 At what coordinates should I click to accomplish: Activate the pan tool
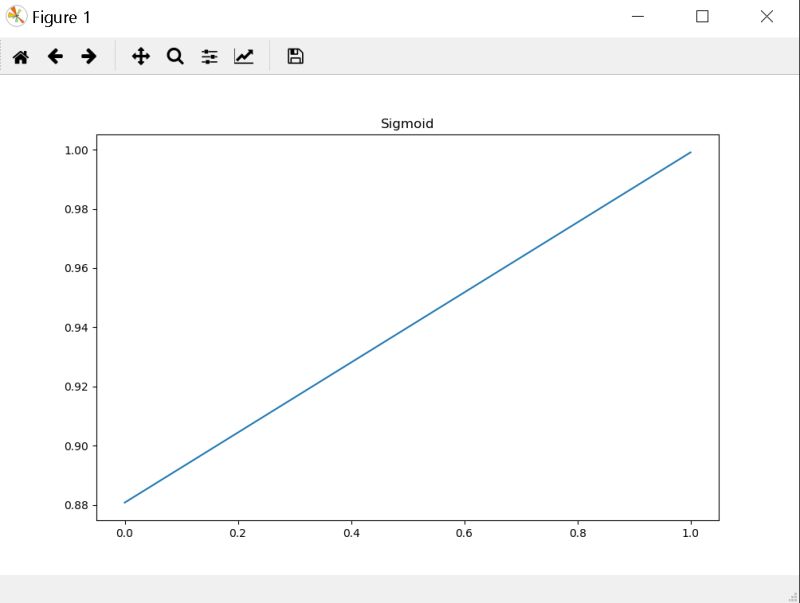tap(140, 57)
